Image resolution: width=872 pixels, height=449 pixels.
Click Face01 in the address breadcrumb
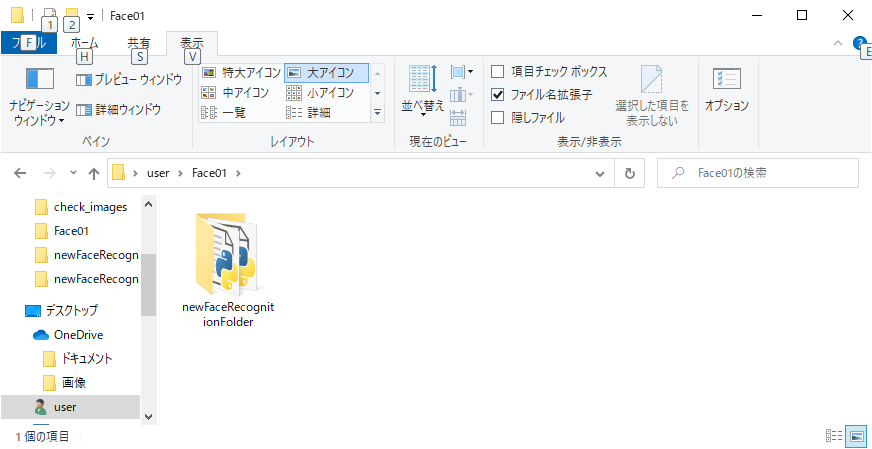pyautogui.click(x=209, y=174)
